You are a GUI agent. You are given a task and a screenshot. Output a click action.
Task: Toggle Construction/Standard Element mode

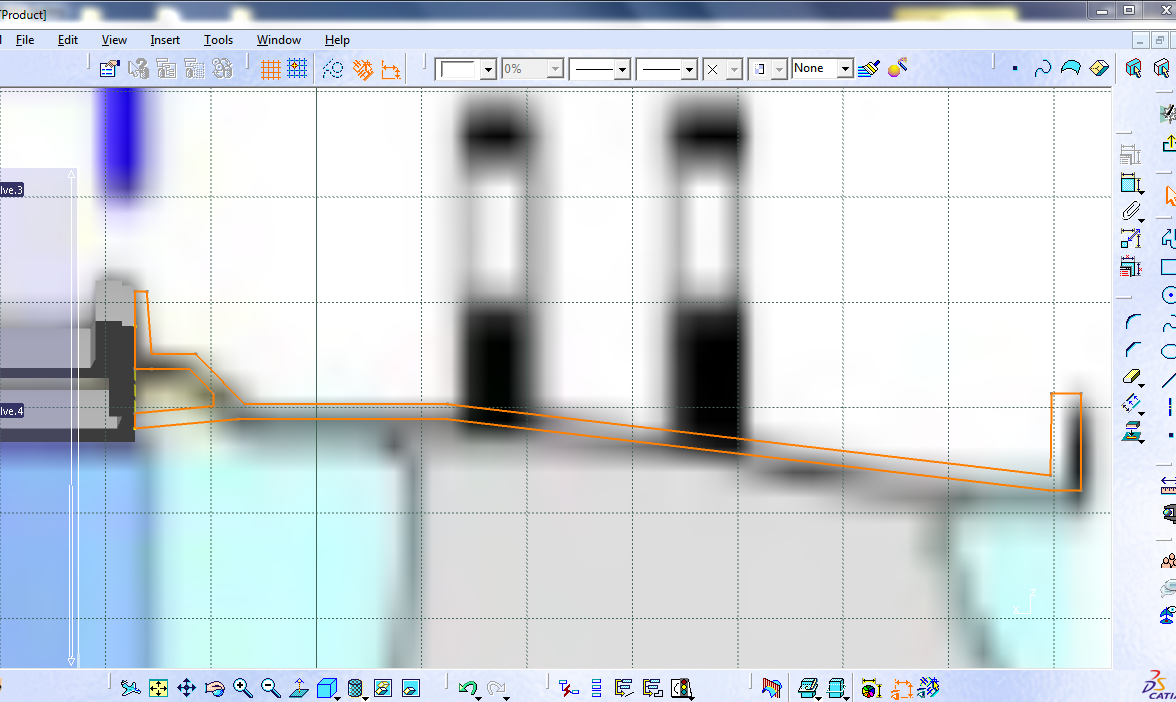tap(332, 69)
